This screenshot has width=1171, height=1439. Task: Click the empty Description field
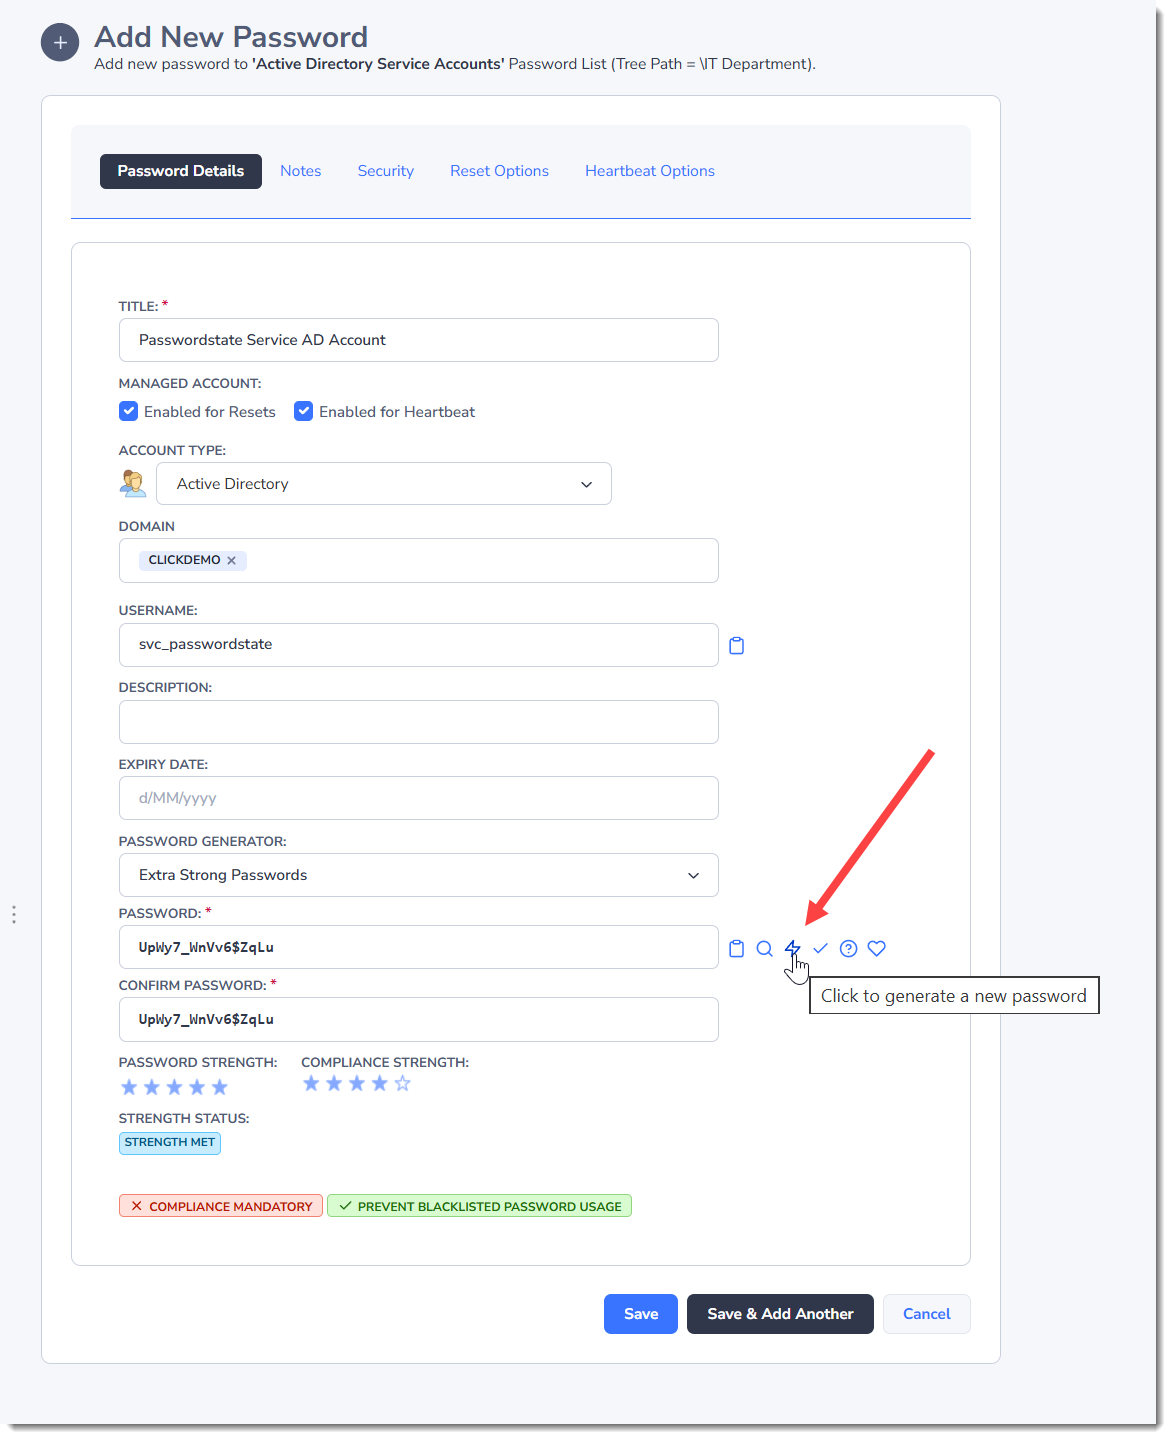pyautogui.click(x=419, y=722)
